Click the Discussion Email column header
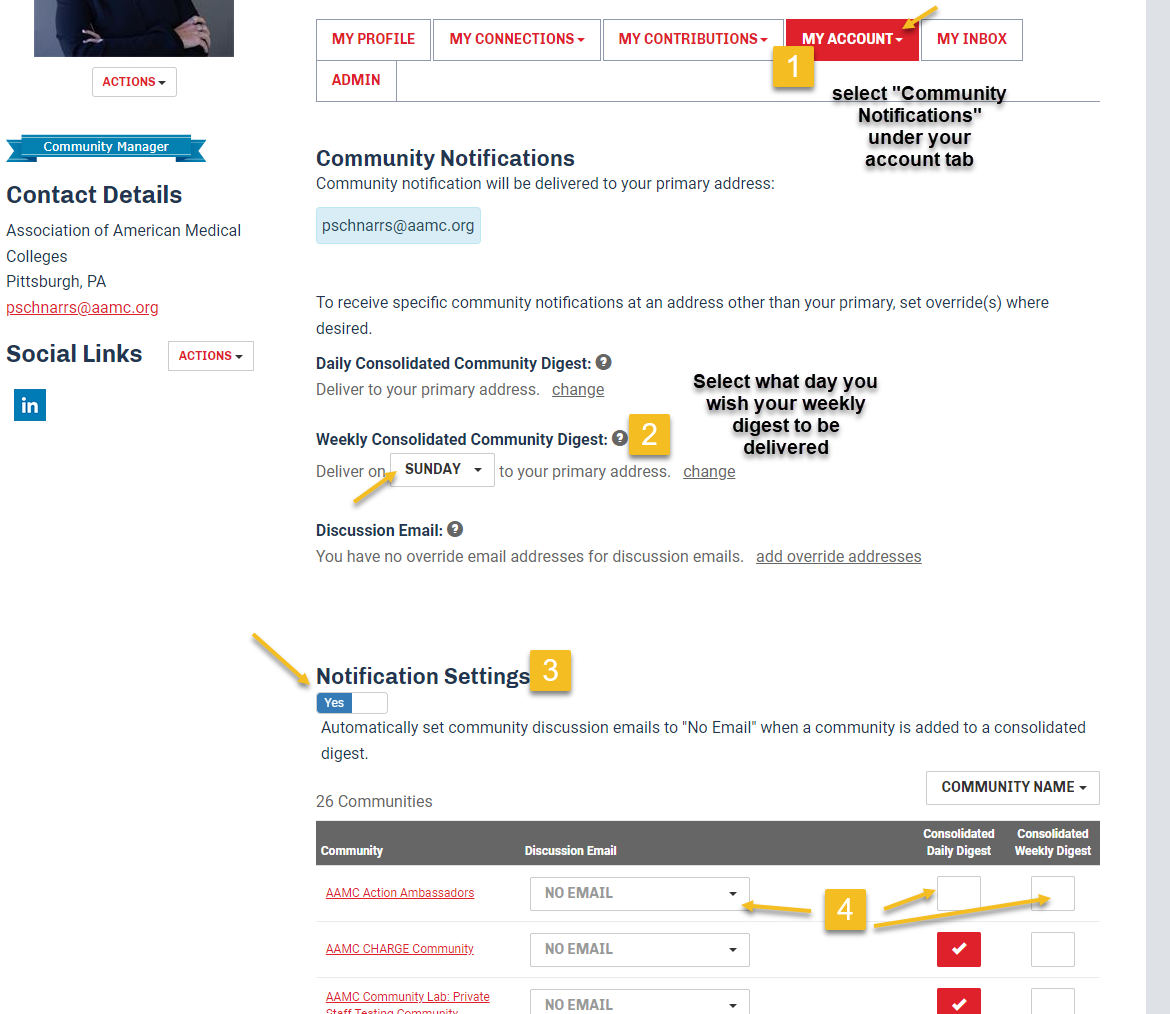 [570, 851]
